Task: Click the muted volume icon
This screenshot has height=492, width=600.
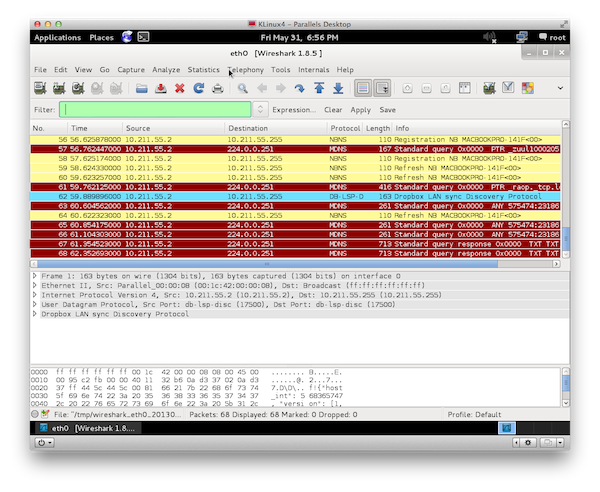Action: click(x=489, y=37)
